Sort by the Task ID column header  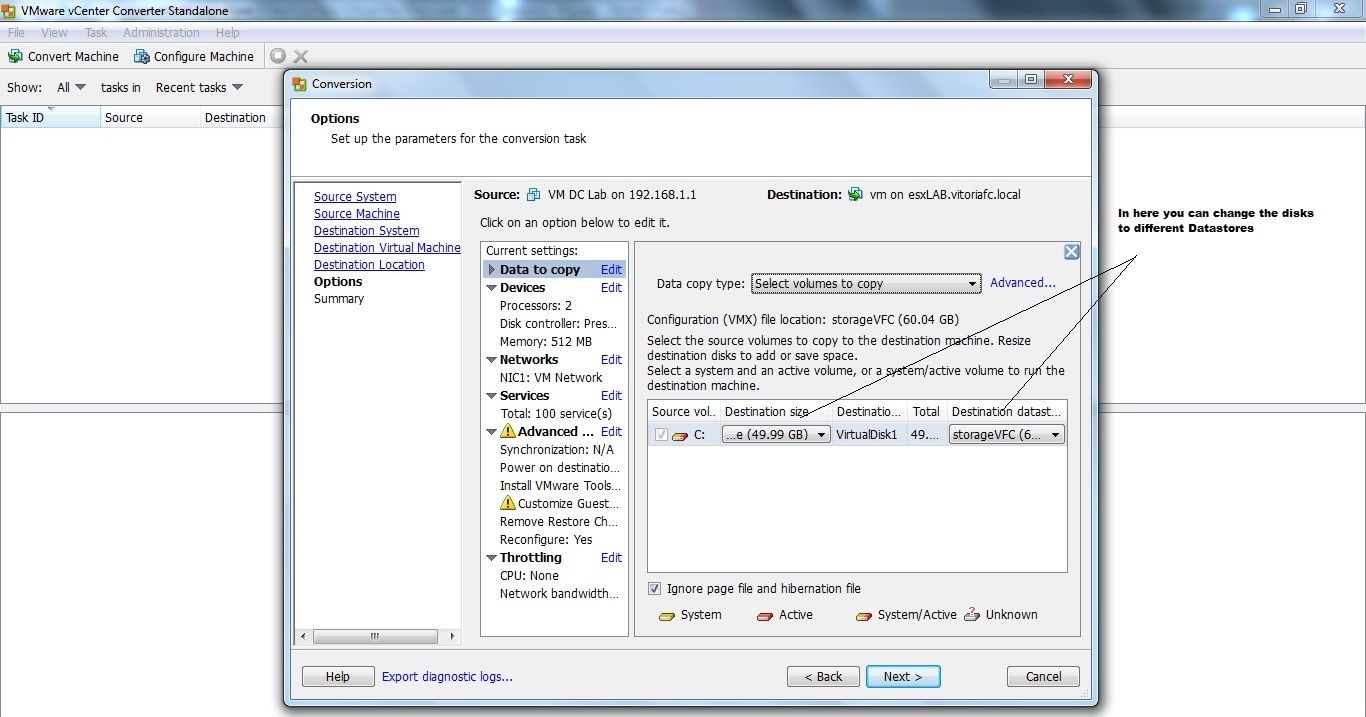click(51, 117)
